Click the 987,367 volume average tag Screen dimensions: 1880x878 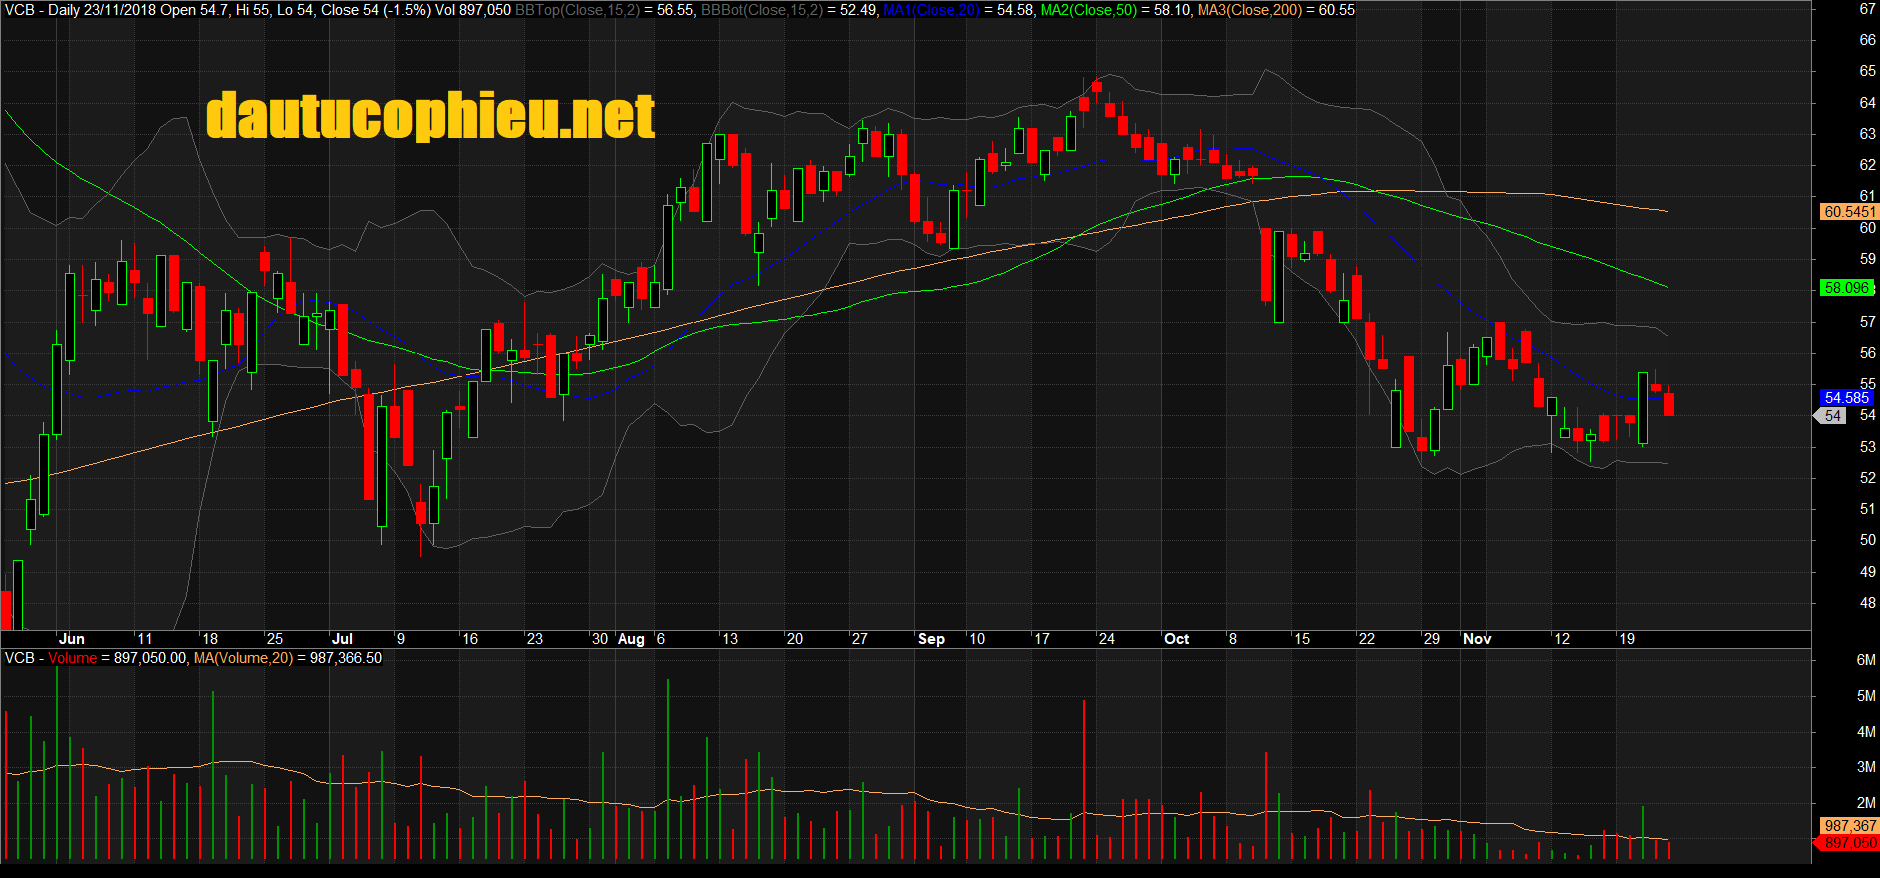click(x=1849, y=826)
